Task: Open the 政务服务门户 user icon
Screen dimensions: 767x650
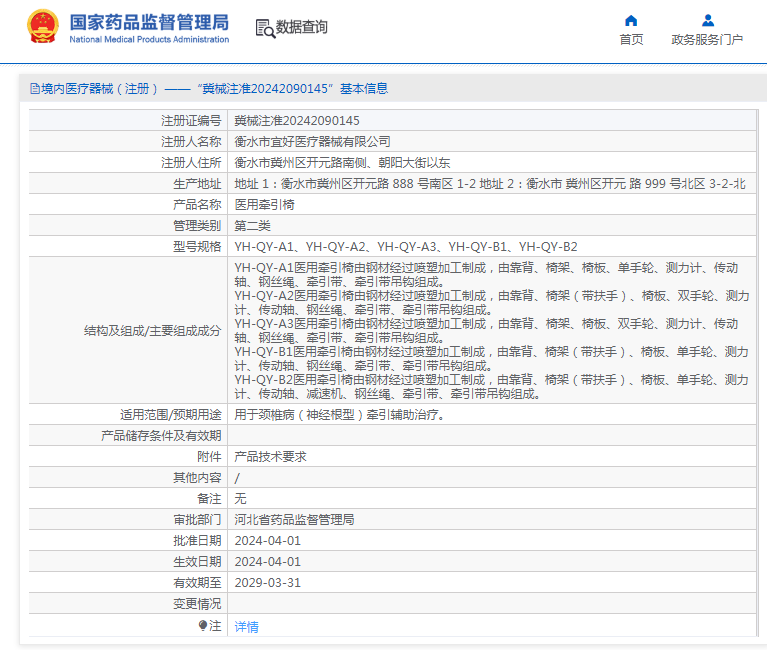Action: (707, 21)
